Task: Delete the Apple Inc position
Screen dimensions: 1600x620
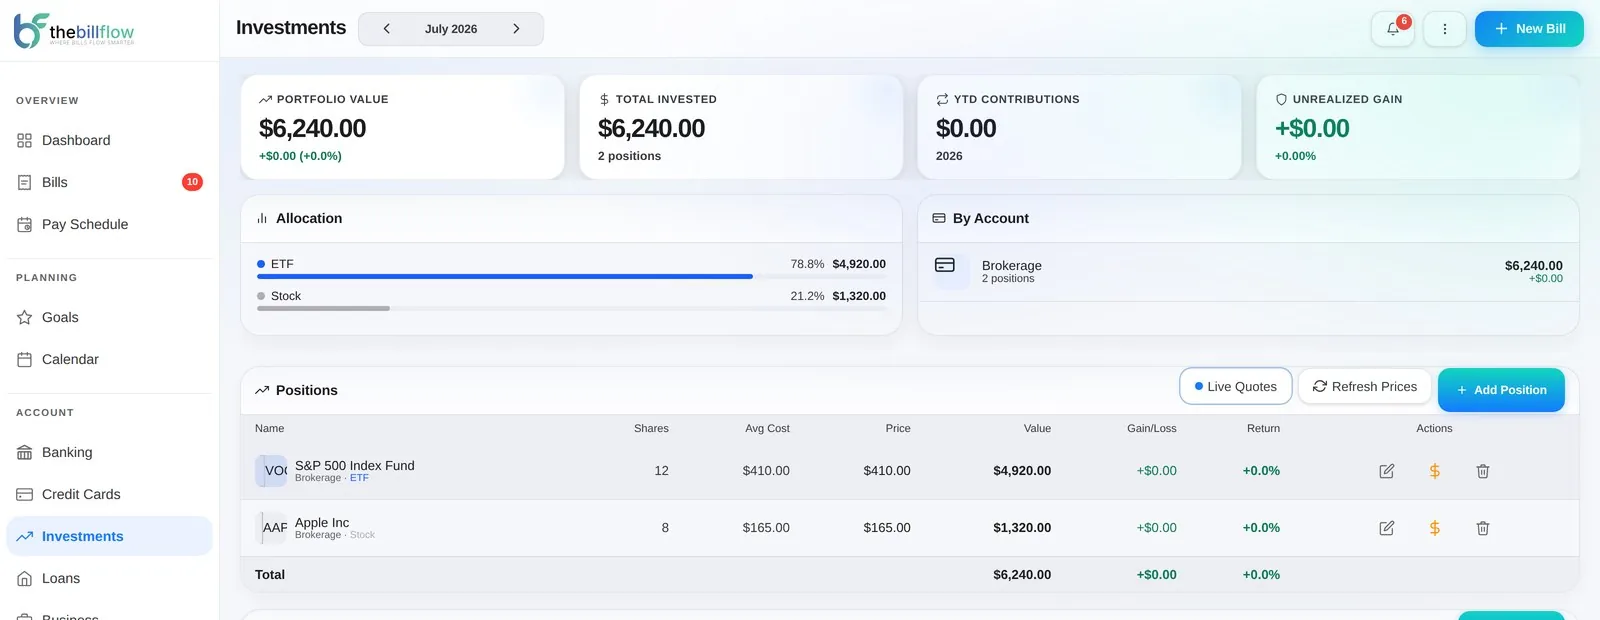Action: (x=1483, y=528)
